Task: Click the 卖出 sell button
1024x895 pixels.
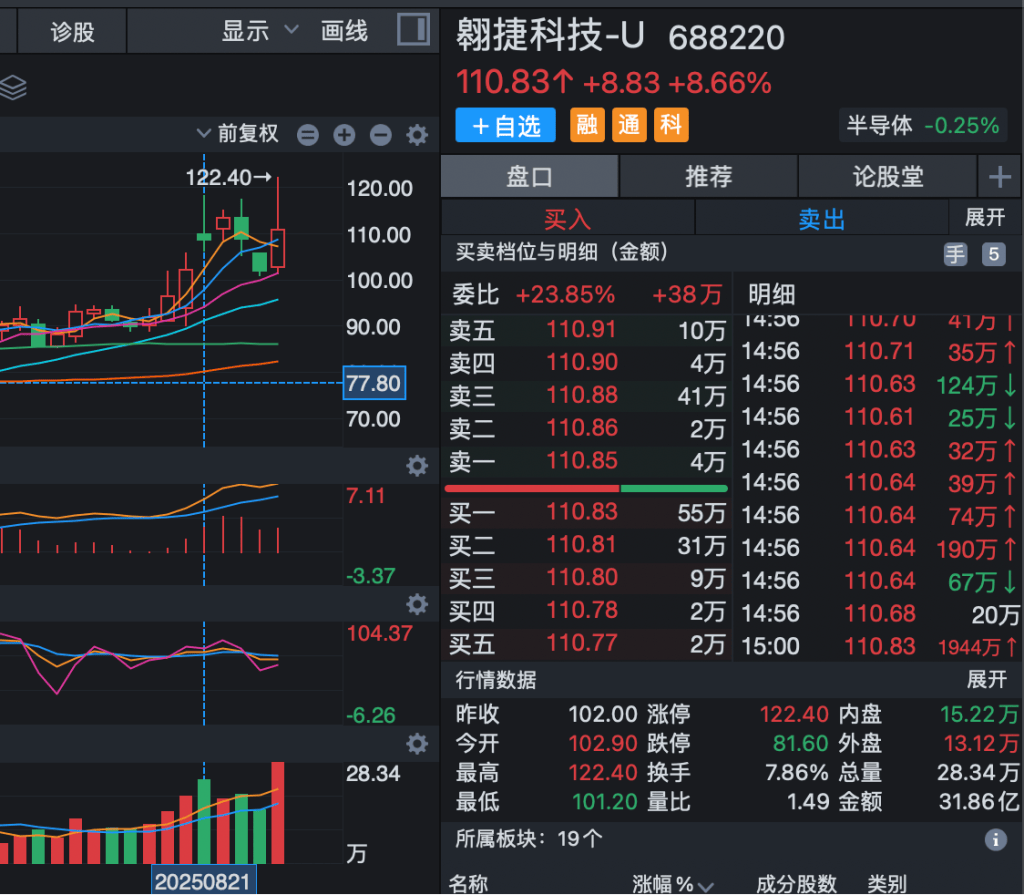Action: pos(822,218)
